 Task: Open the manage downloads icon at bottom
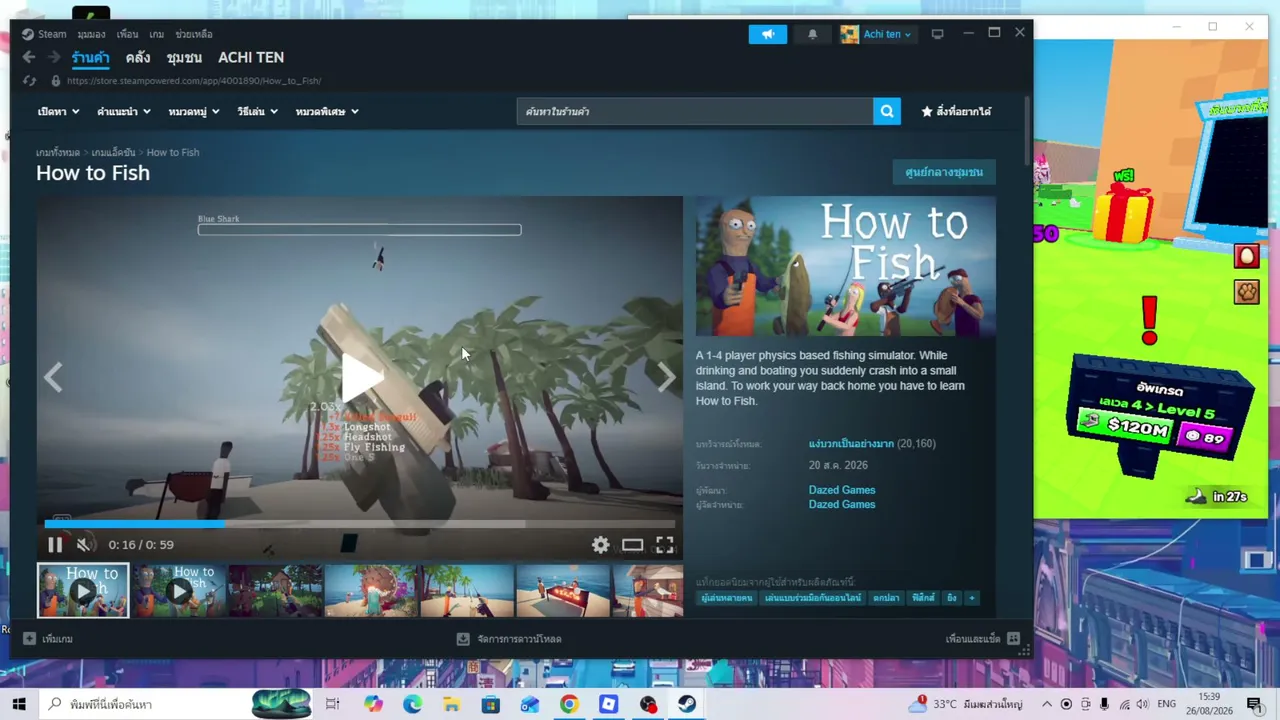(463, 639)
